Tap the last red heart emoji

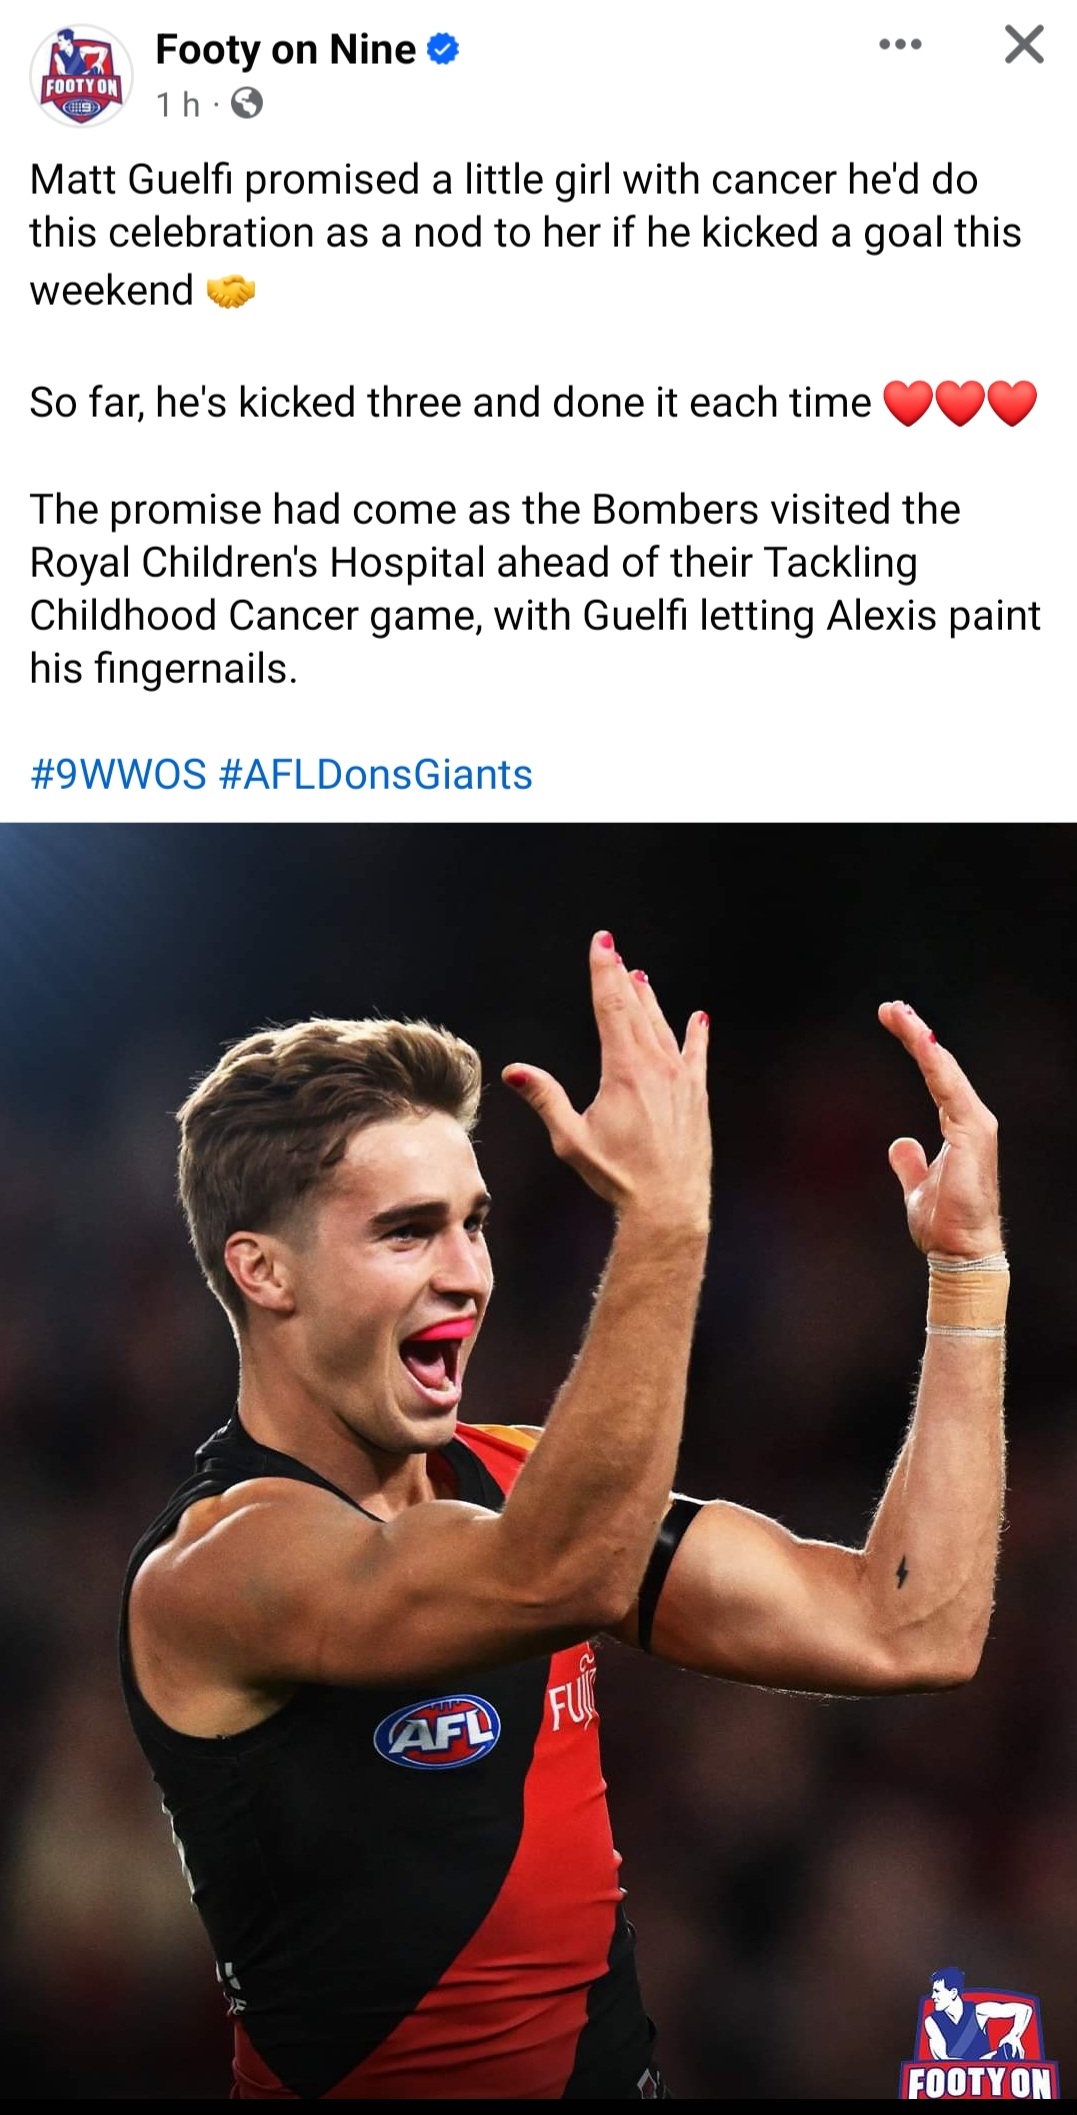point(1012,404)
